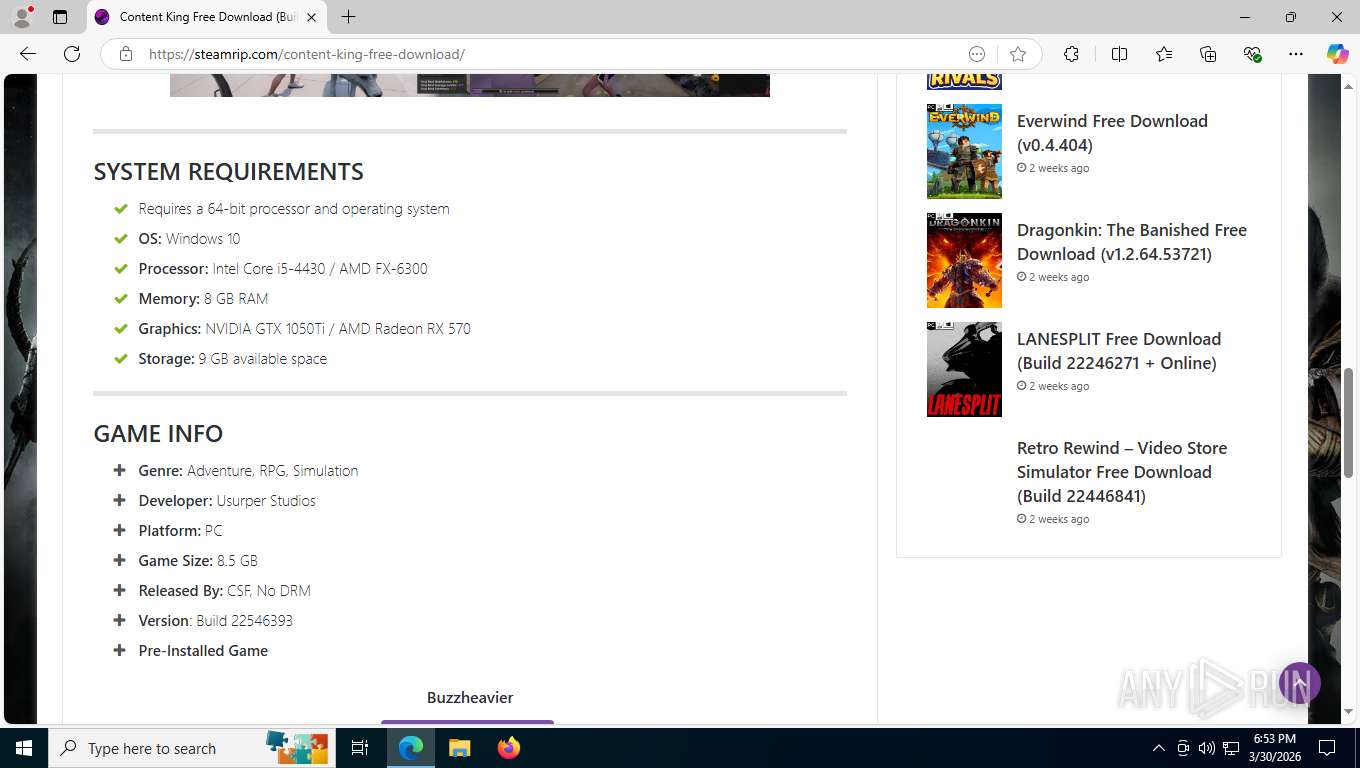The width and height of the screenshot is (1360, 768).
Task: Click the page vertical scrollbar thumb
Action: point(1349,423)
